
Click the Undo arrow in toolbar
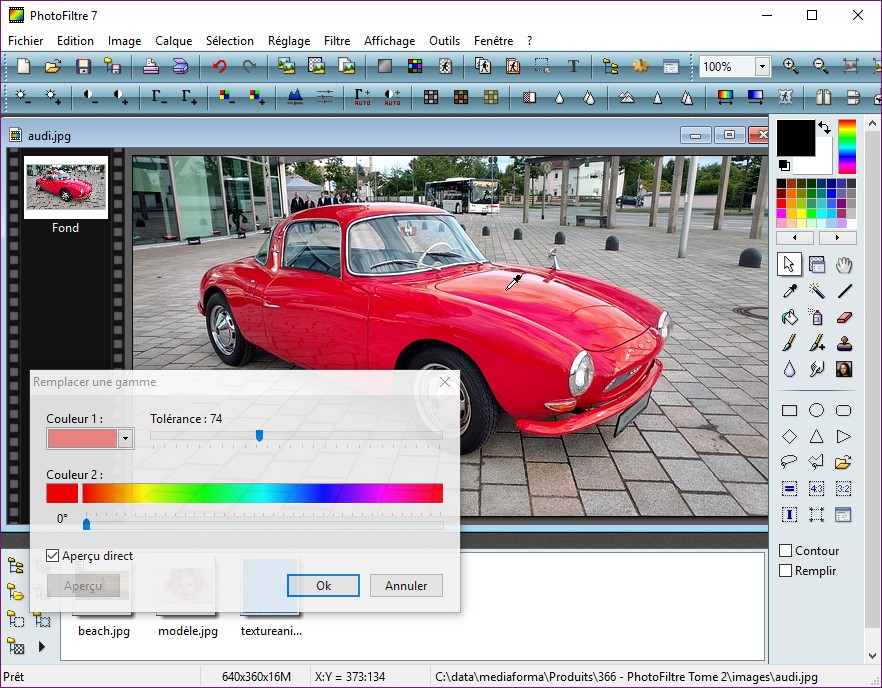218,67
